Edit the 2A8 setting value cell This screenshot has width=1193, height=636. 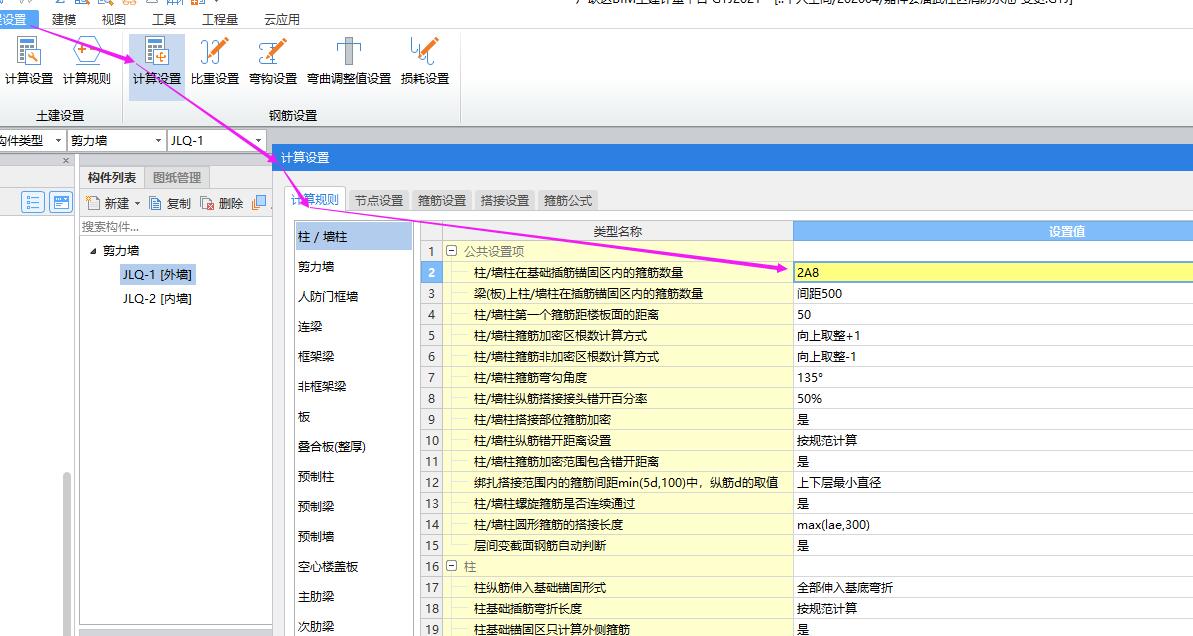pos(993,272)
